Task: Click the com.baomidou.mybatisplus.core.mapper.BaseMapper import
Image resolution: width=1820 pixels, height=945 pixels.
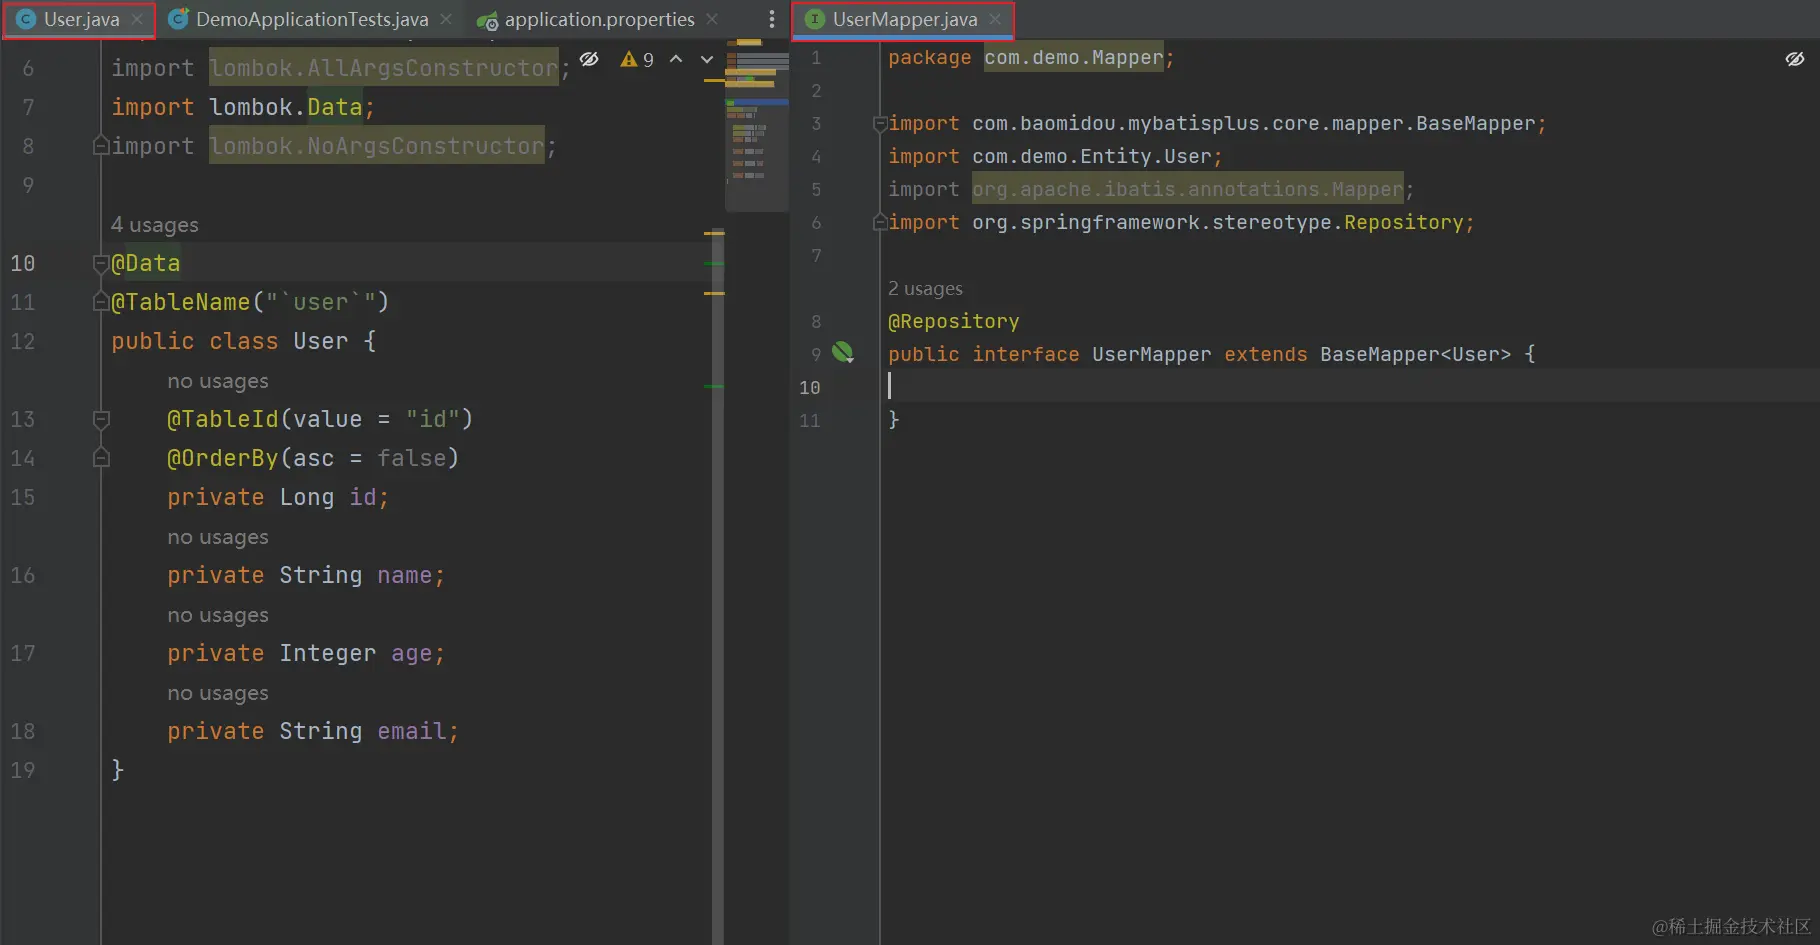Action: tap(1254, 123)
